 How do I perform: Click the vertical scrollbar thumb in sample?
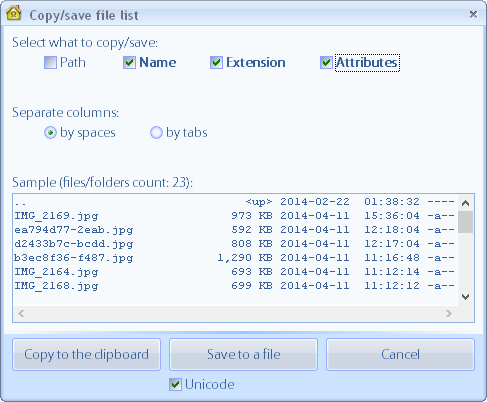pos(465,222)
